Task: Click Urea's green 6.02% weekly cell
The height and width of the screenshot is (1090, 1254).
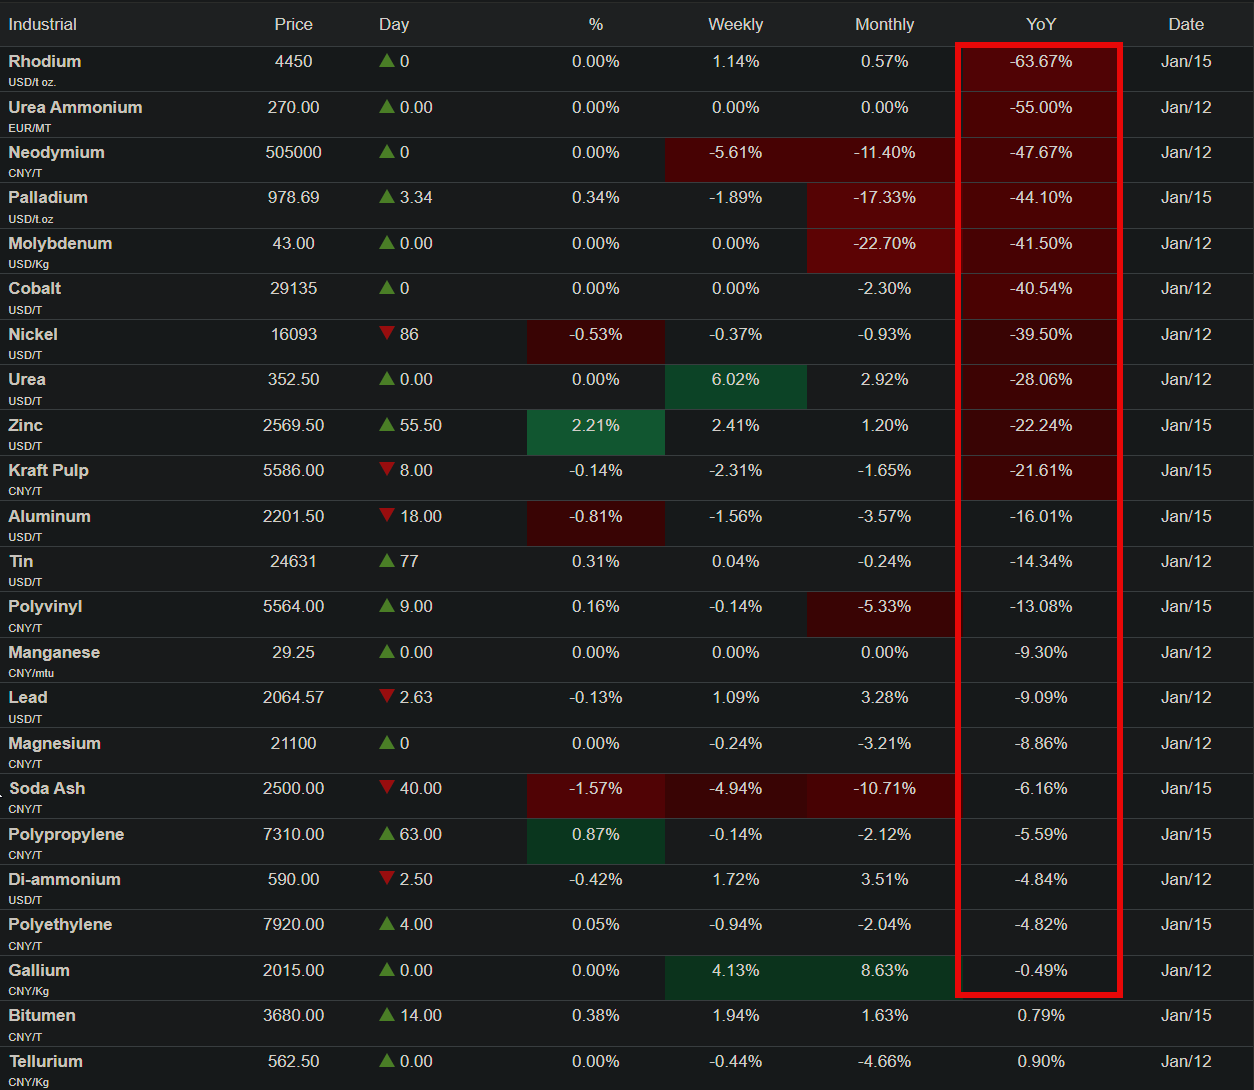Action: (735, 380)
